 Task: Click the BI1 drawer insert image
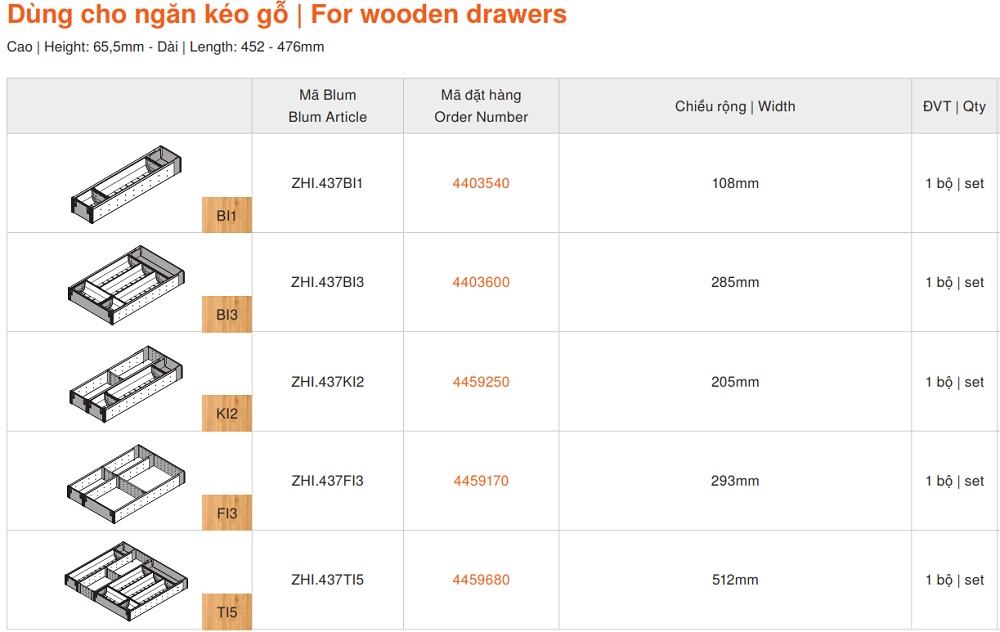click(x=127, y=183)
